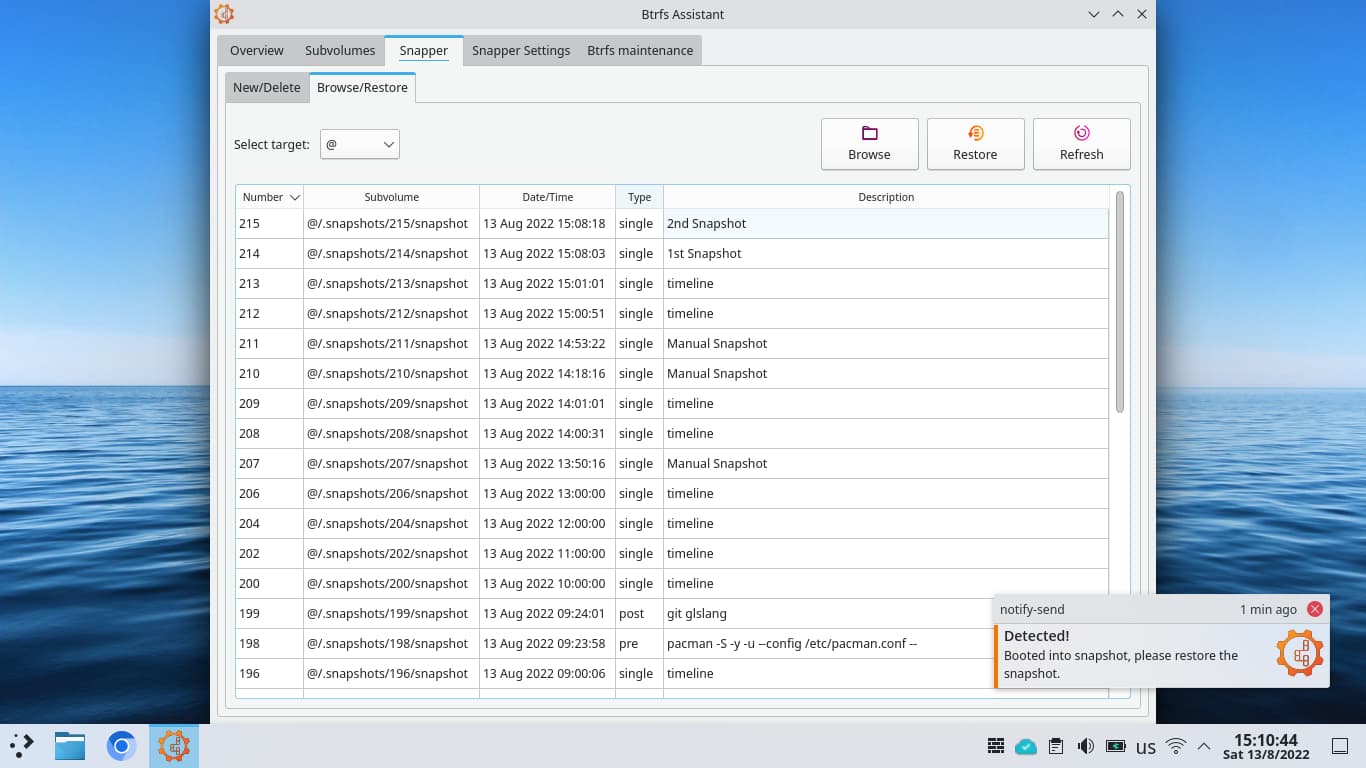Click @/.snapshots/204/snapshot subvolume cell
The image size is (1366, 768).
[x=391, y=523]
